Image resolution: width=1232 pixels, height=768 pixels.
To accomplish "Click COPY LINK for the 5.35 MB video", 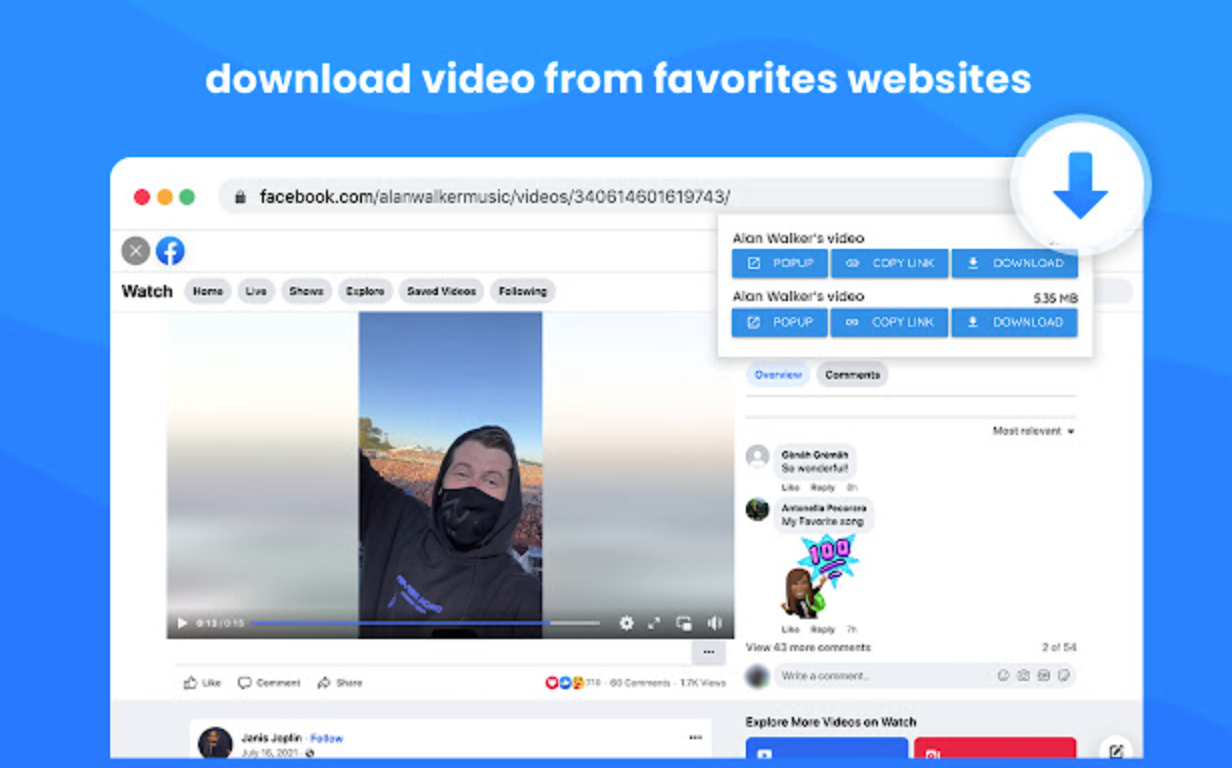I will click(x=889, y=322).
